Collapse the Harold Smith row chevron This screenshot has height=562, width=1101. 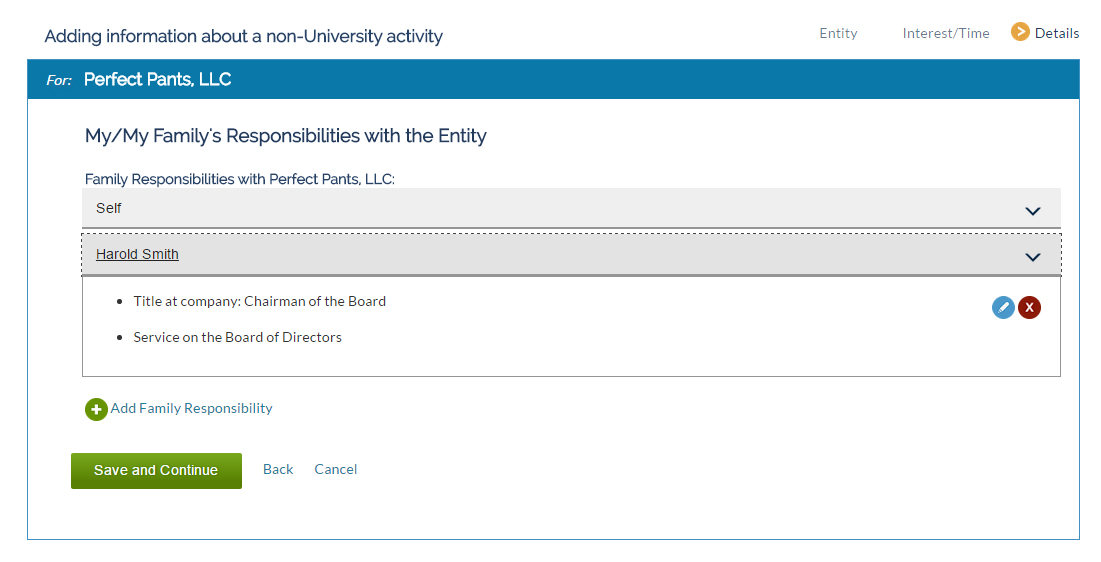(1032, 256)
